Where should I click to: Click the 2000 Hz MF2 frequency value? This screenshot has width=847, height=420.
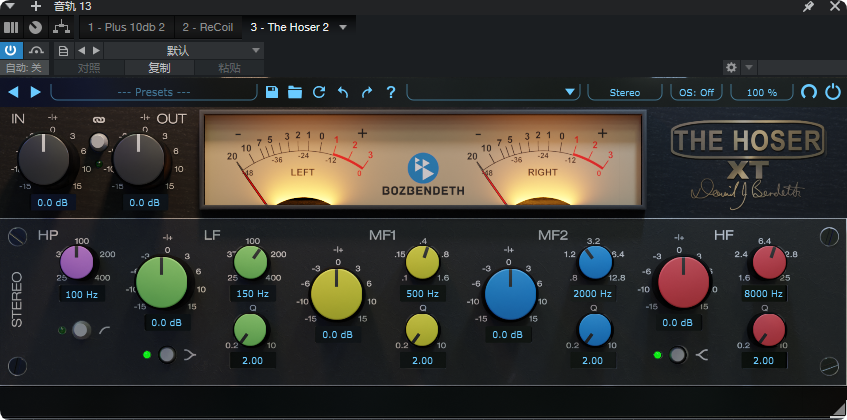593,294
